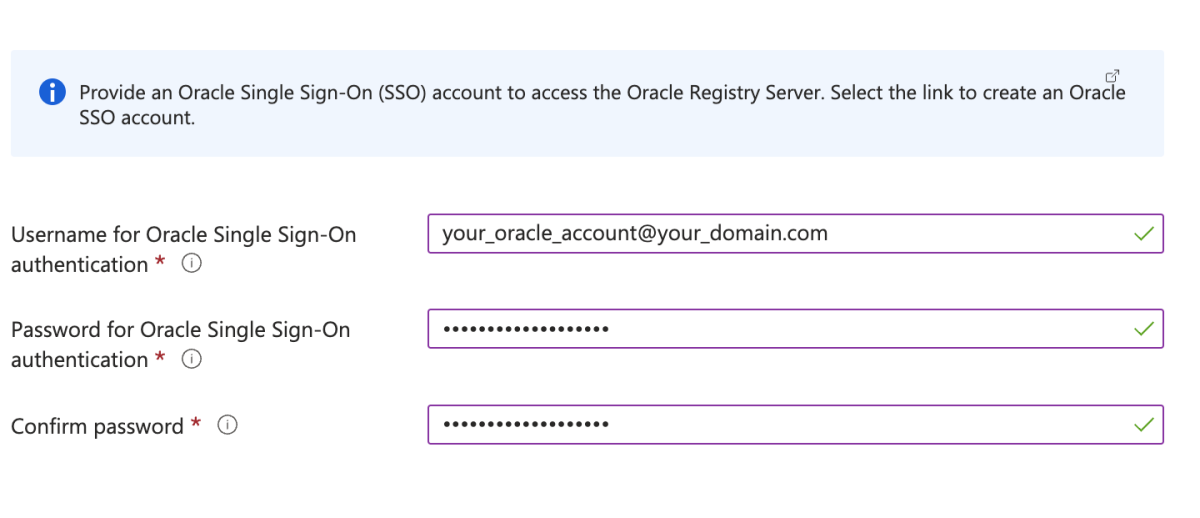Focus the Oracle SSO username input field
1200x518 pixels.
click(x=795, y=234)
